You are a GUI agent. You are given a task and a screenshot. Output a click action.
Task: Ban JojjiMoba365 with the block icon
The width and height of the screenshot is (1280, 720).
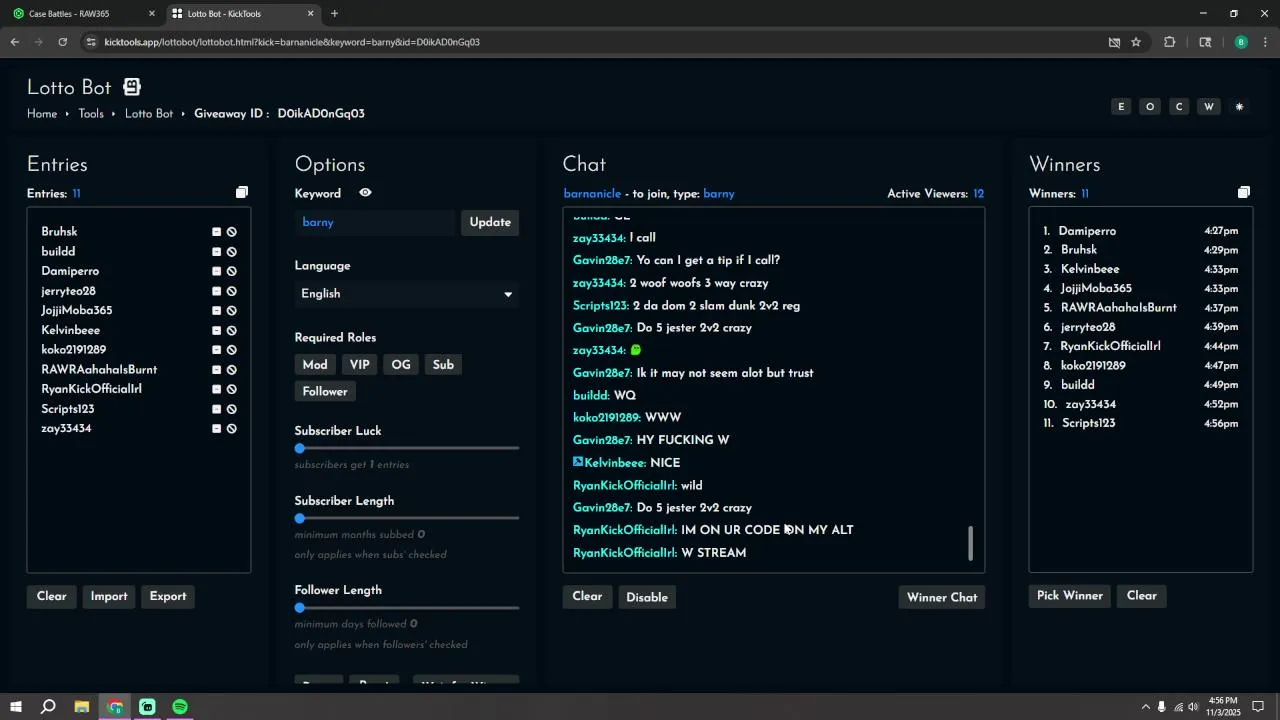(x=231, y=311)
